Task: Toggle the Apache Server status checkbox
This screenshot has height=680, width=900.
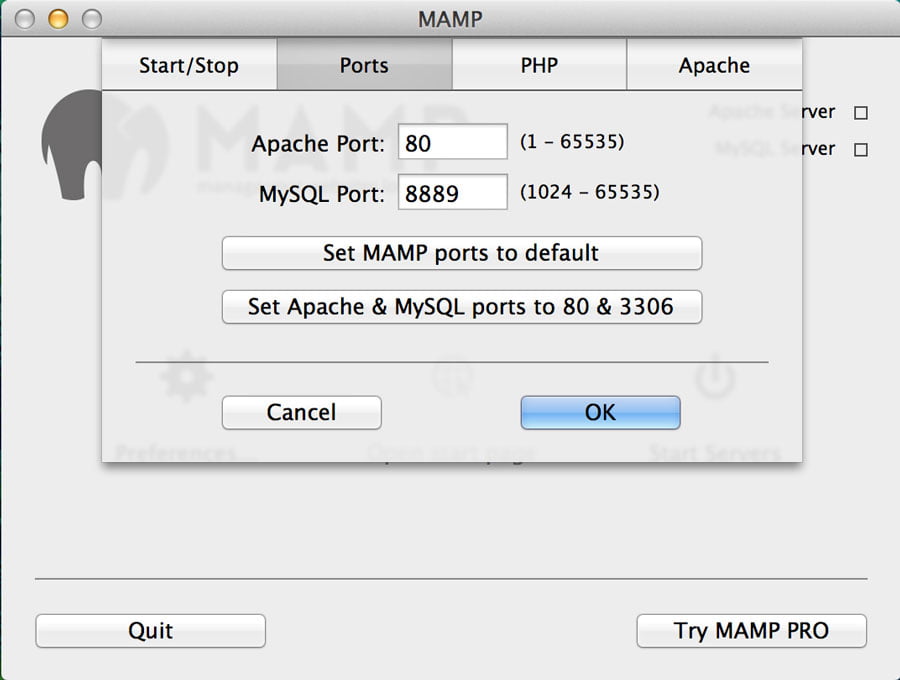Action: pos(860,113)
